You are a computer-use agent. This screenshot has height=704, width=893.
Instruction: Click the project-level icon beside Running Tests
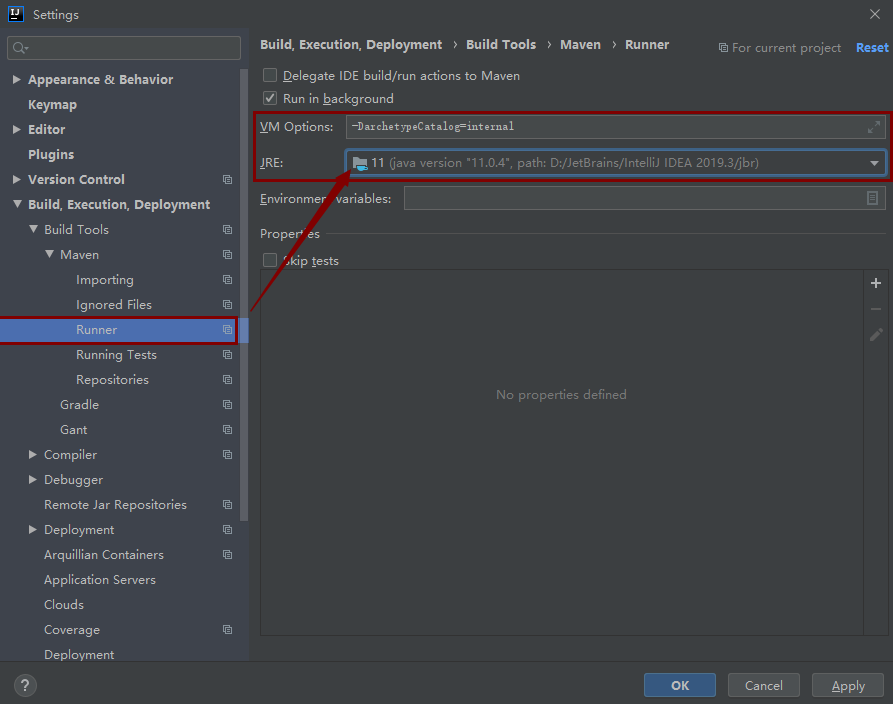pos(227,355)
